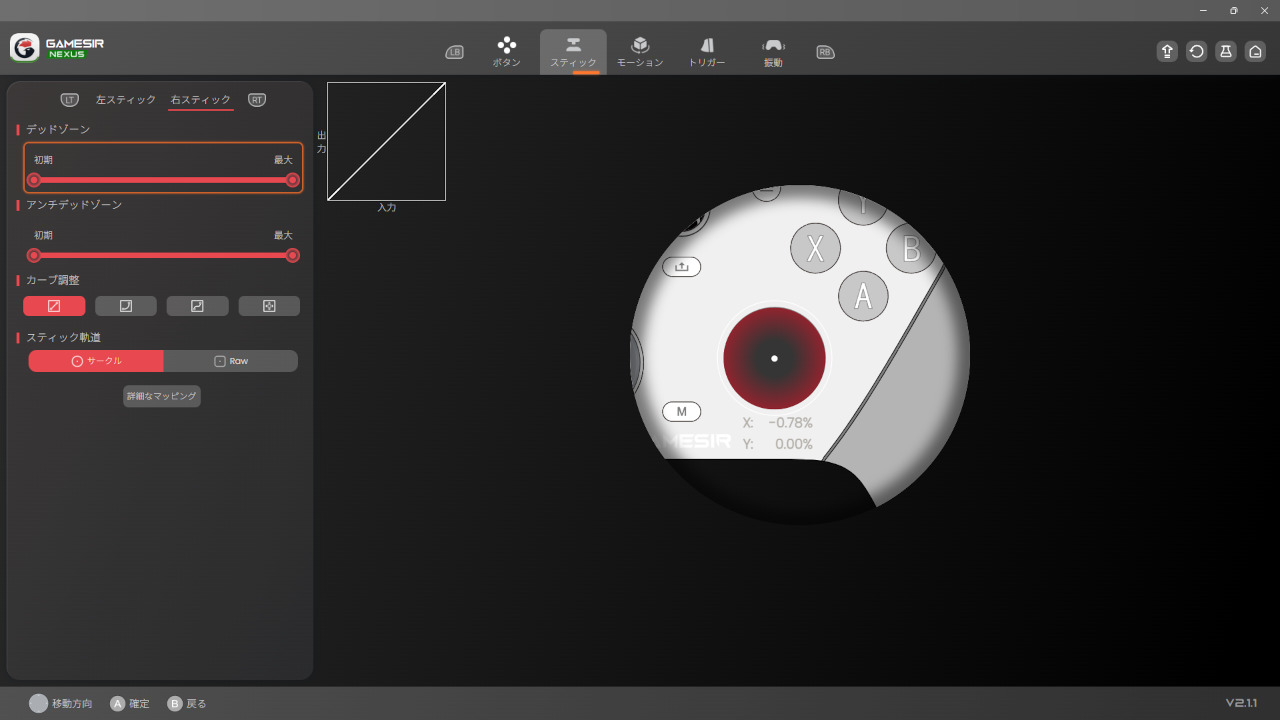Click the V2.1.1 version label
Viewport: 1280px width, 720px height.
[x=1241, y=703]
